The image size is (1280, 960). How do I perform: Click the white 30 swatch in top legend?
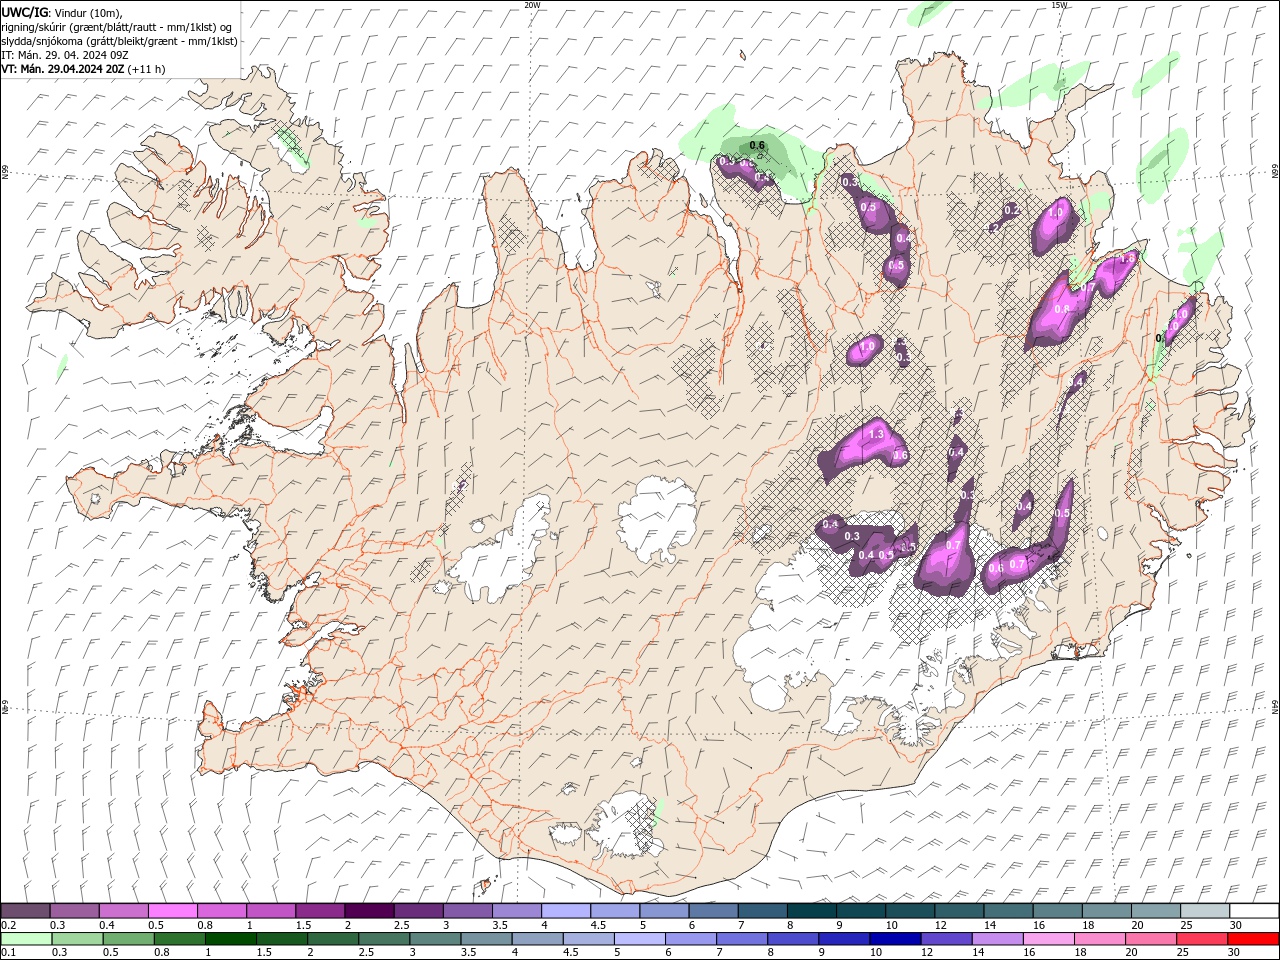coord(1254,911)
